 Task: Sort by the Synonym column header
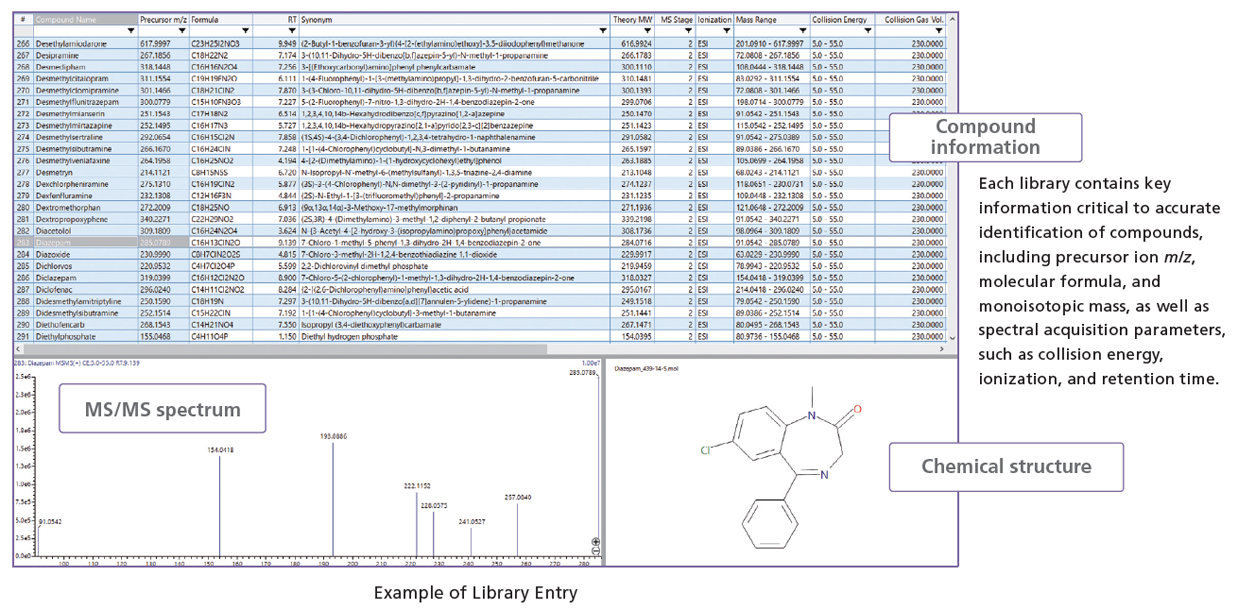tap(454, 19)
